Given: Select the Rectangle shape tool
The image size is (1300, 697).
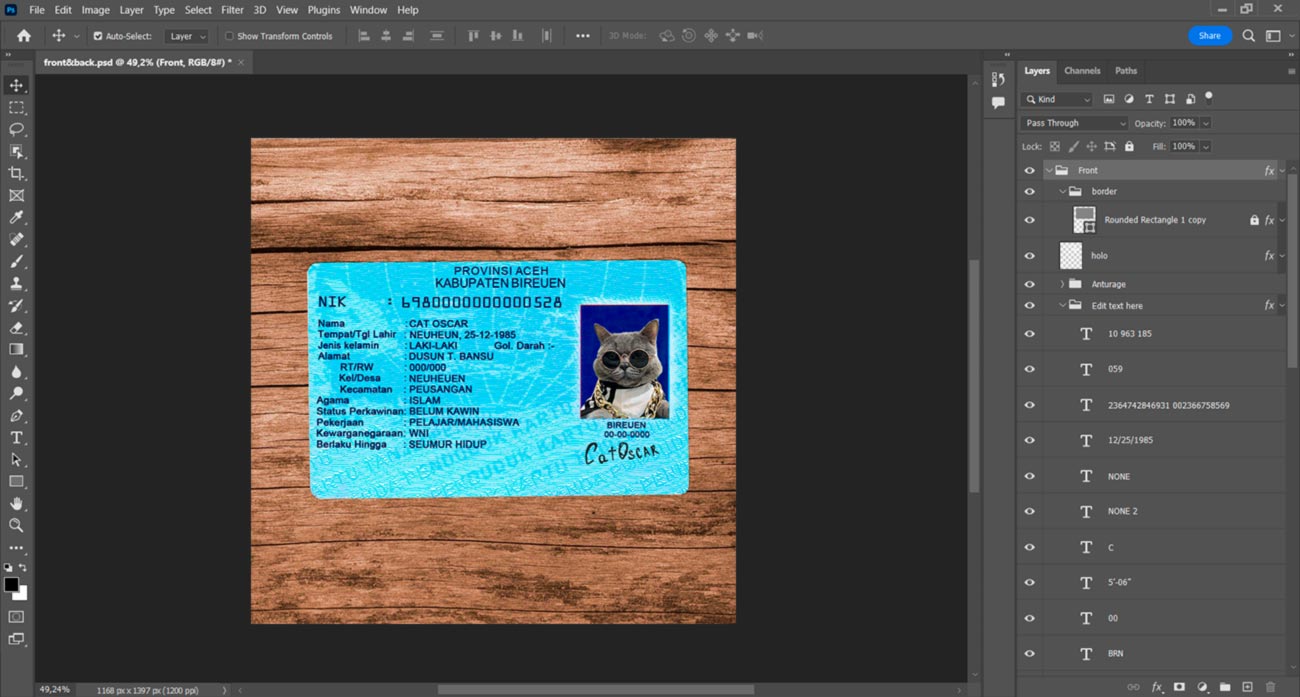Looking at the screenshot, I should pos(16,481).
